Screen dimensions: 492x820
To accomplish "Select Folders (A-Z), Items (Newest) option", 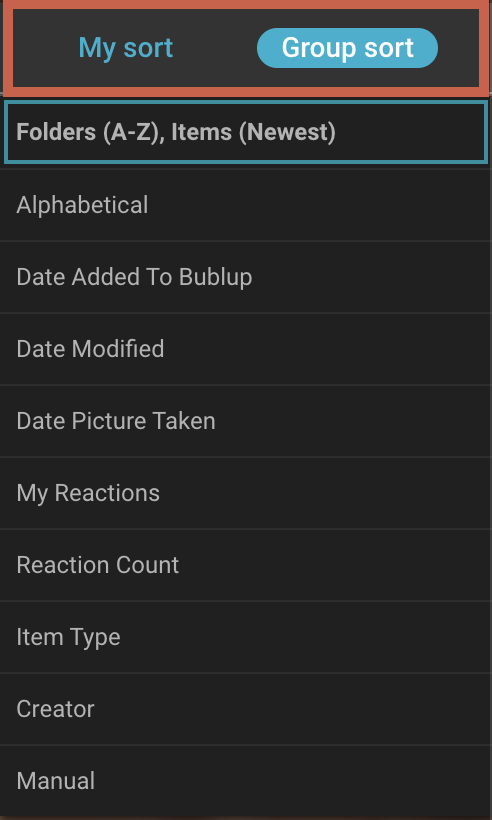I will (x=246, y=132).
